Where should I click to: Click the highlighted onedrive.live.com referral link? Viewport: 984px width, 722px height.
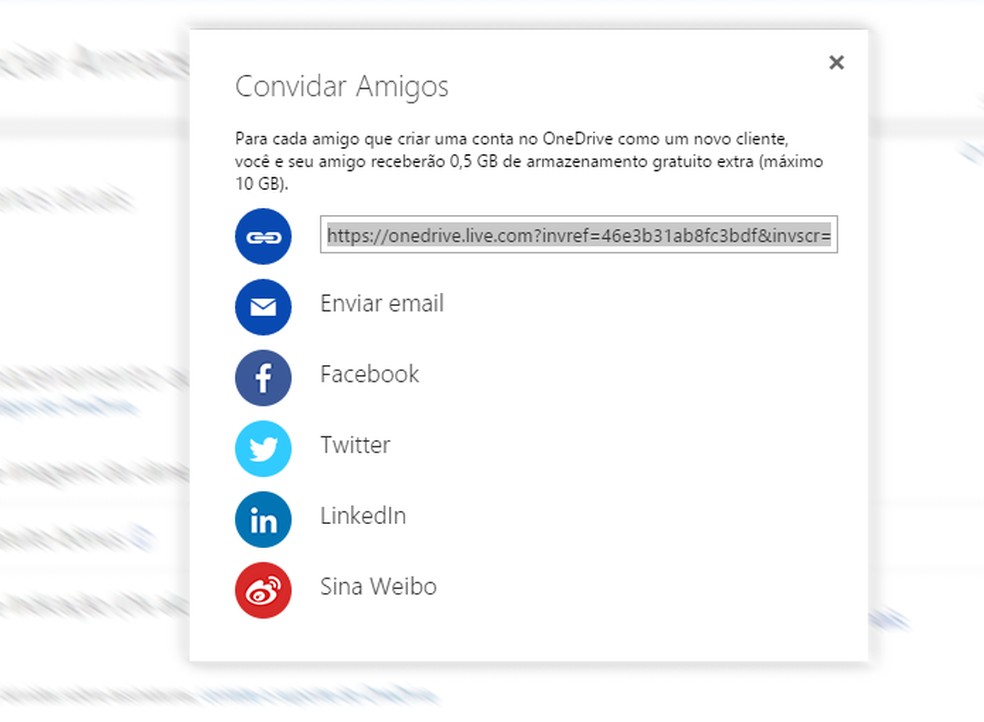point(580,235)
